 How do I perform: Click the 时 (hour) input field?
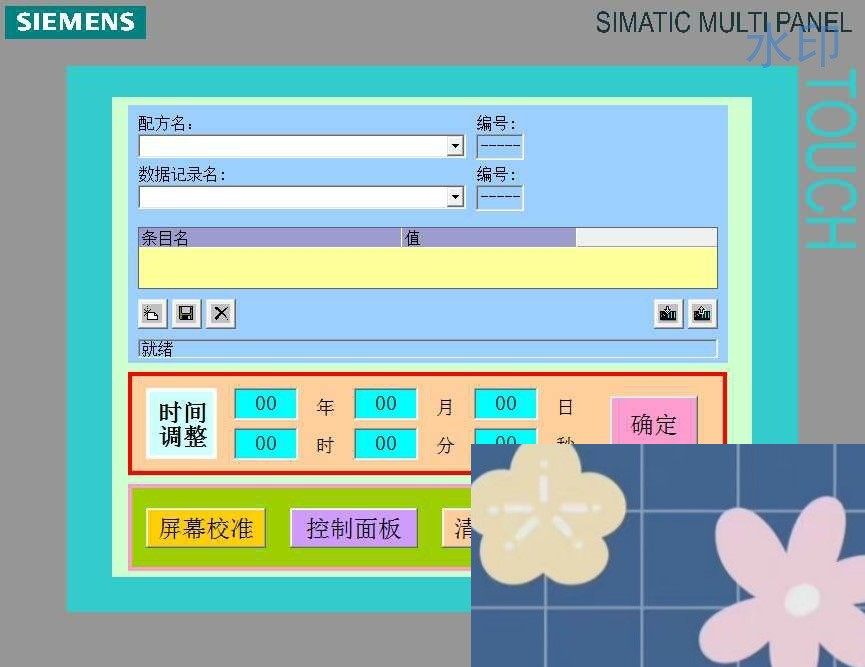pos(266,444)
